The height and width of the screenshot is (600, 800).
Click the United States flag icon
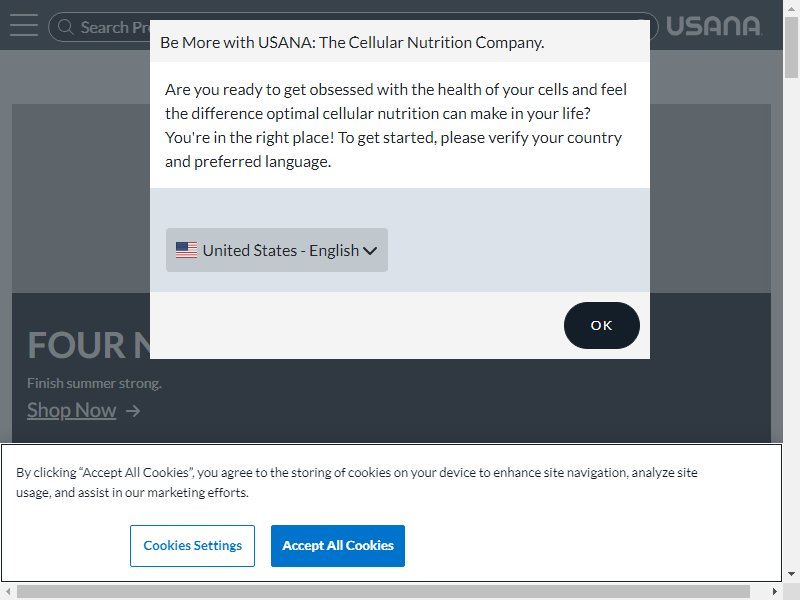[x=186, y=250]
